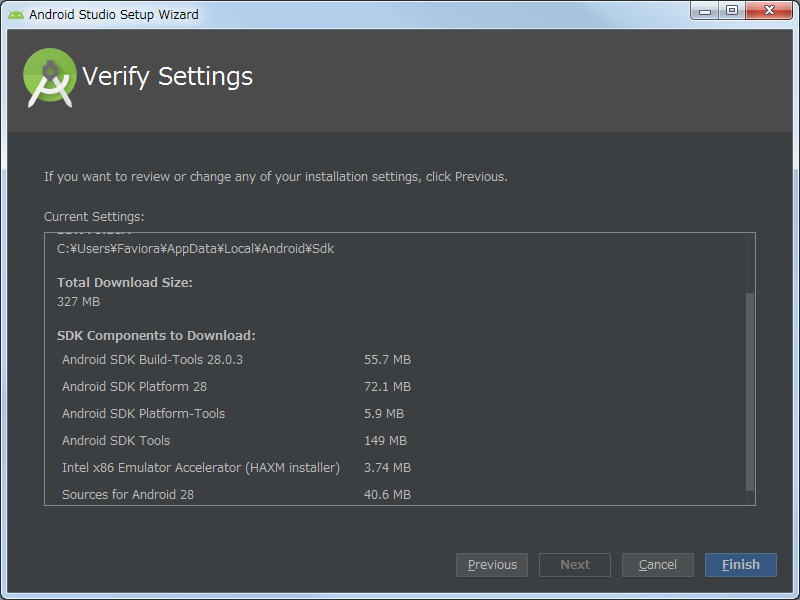Click the settings list vertical scrollbar thumb
Image resolution: width=800 pixels, height=600 pixels.
point(749,391)
